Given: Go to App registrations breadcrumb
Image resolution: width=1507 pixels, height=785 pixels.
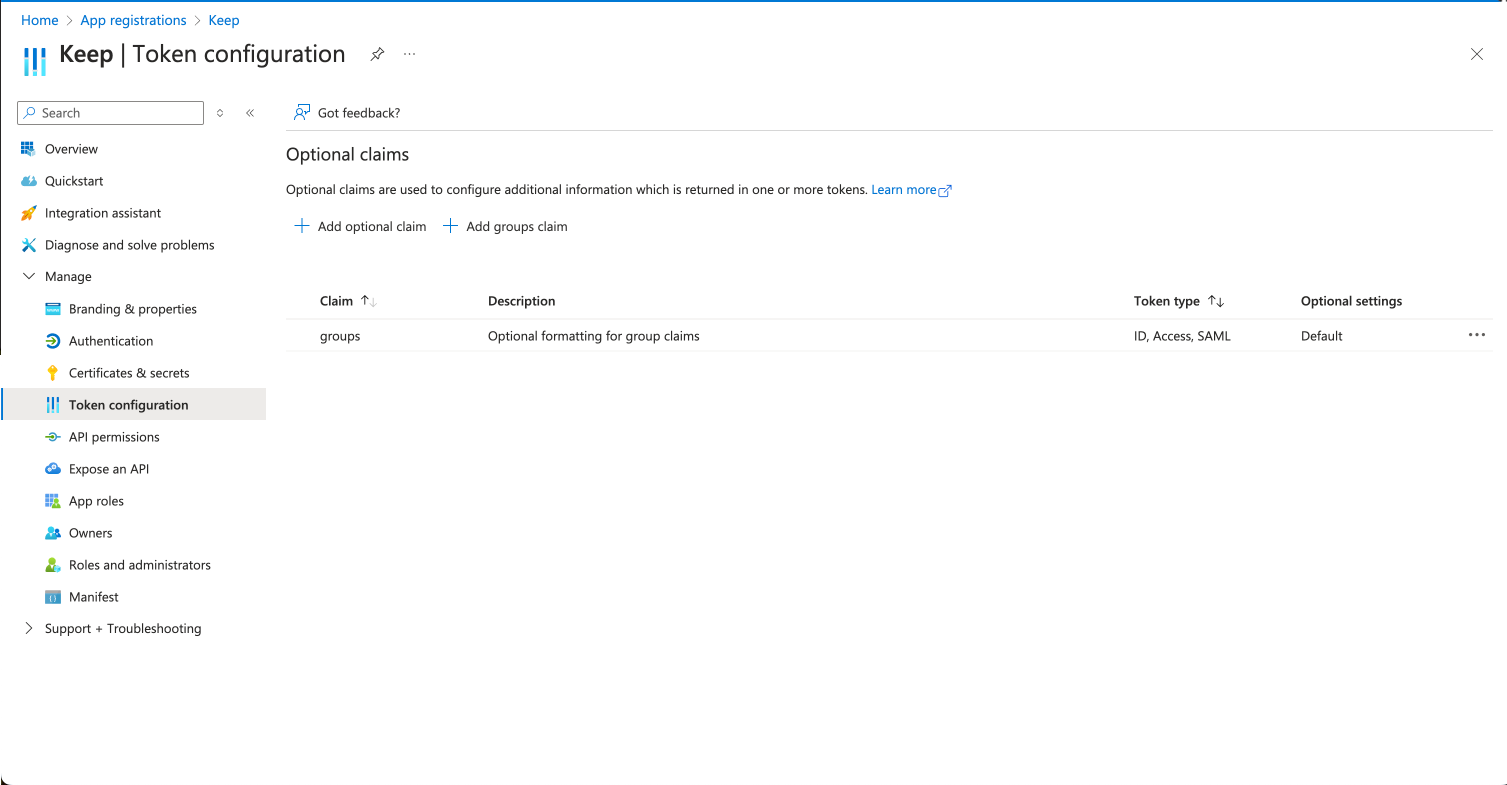Looking at the screenshot, I should (133, 20).
